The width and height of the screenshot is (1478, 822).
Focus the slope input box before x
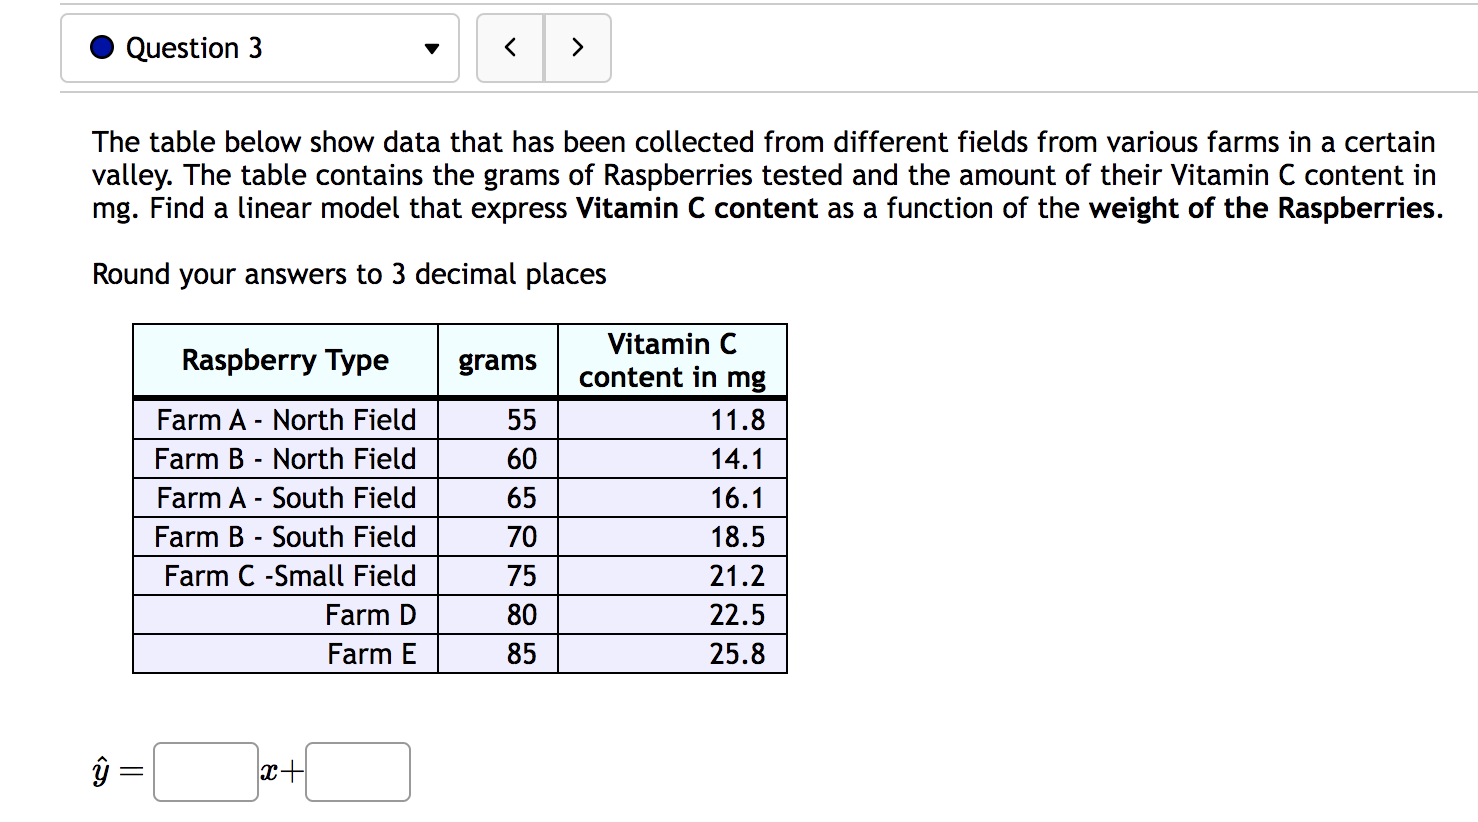click(206, 772)
